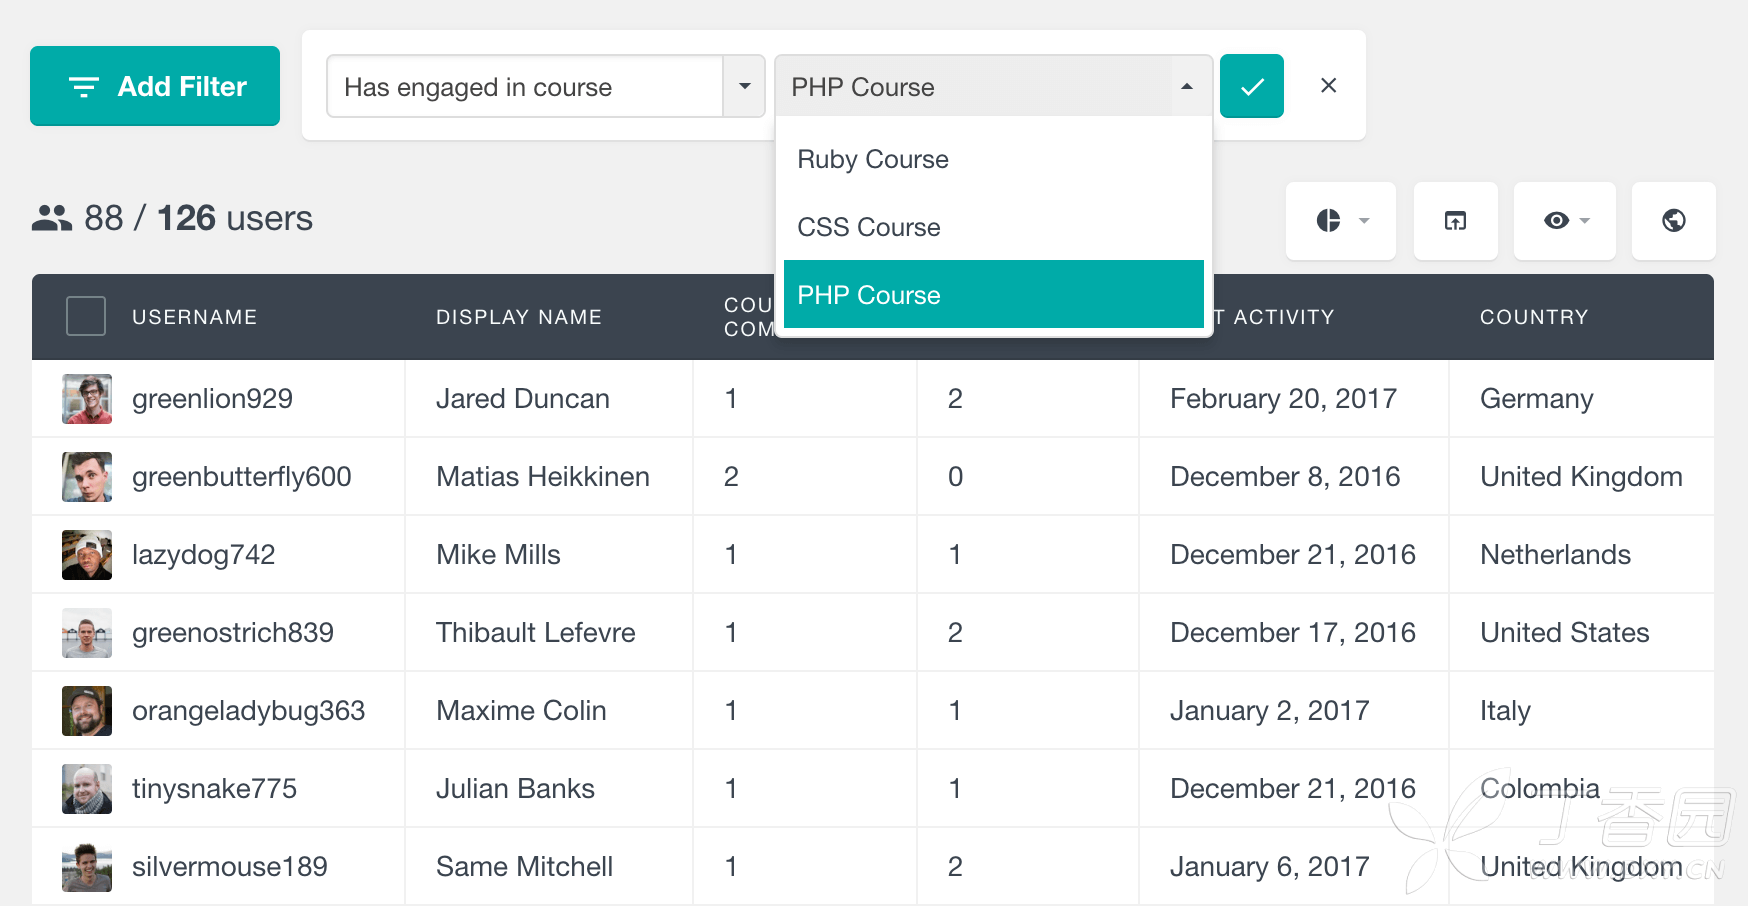
Task: Open the pie chart segments dropdown
Action: pos(1340,221)
